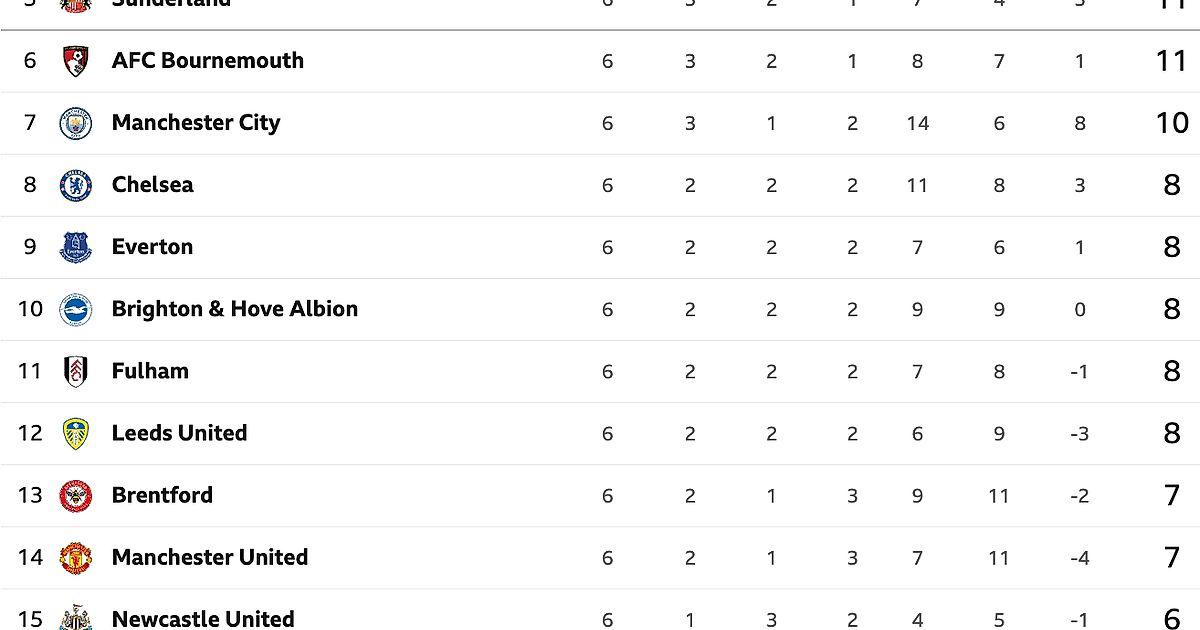Visit the Brighton & Hove Albion link
Image resolution: width=1200 pixels, height=630 pixels.
[234, 309]
